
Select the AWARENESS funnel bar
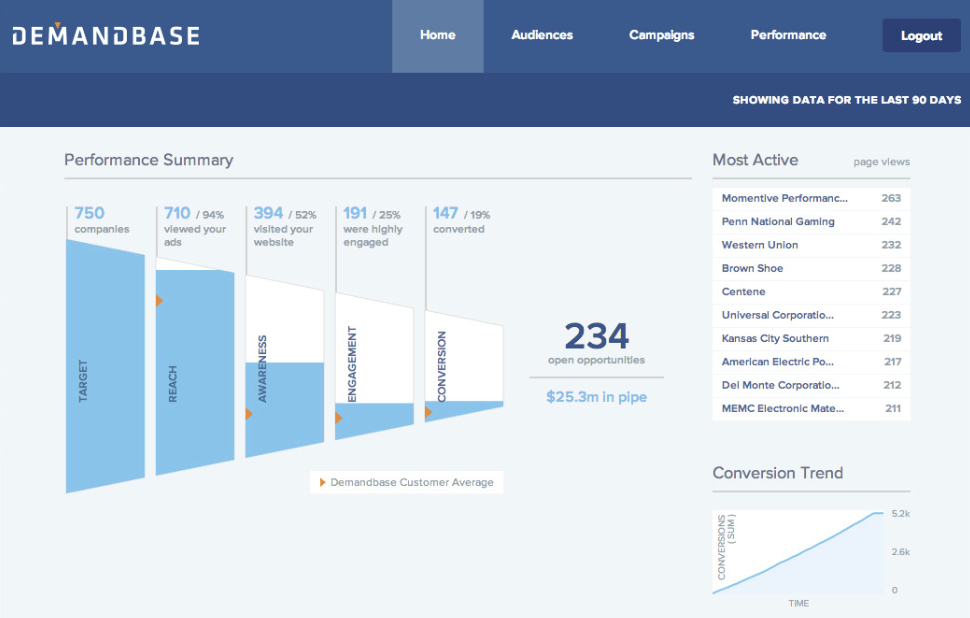point(285,366)
